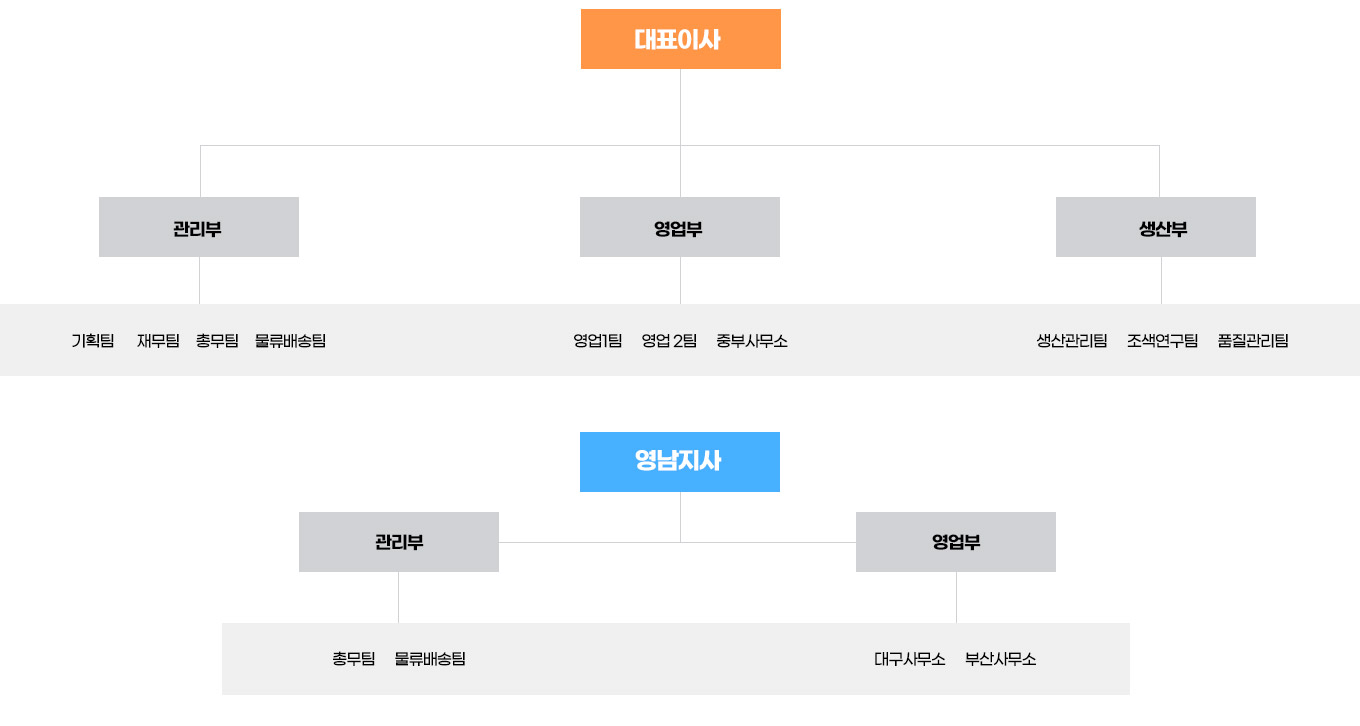Click the 조색연구팀 label
The height and width of the screenshot is (726, 1360).
click(1162, 341)
